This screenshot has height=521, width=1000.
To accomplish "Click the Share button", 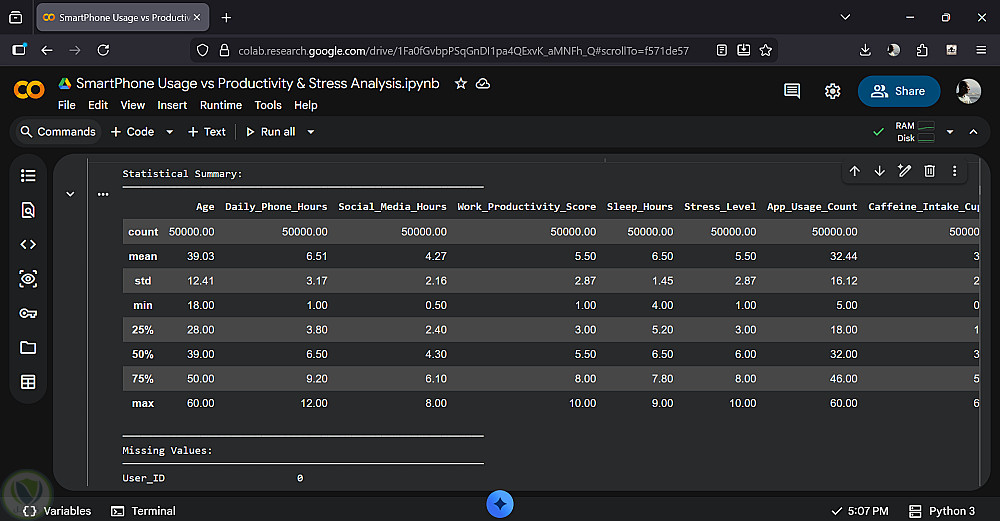I will tap(898, 91).
